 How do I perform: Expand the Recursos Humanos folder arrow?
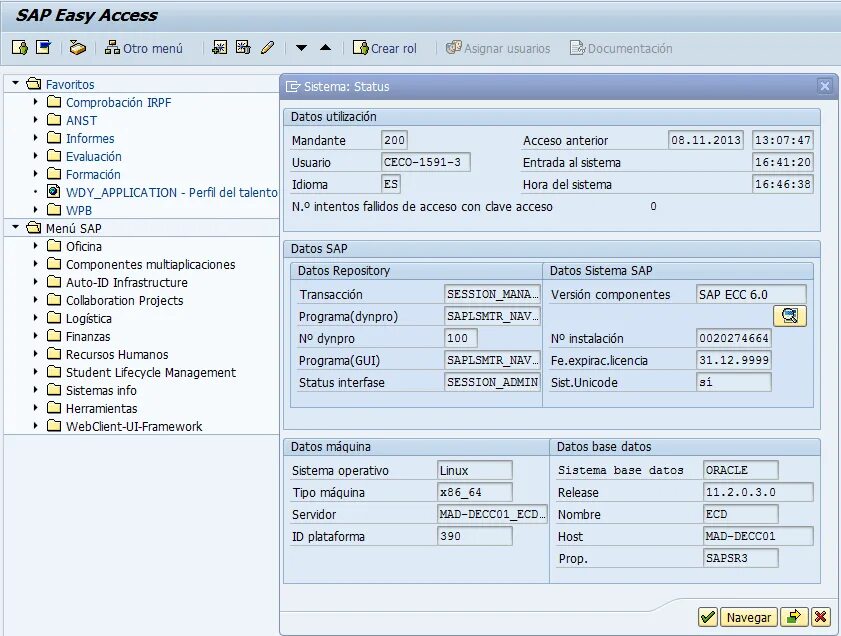(35, 354)
